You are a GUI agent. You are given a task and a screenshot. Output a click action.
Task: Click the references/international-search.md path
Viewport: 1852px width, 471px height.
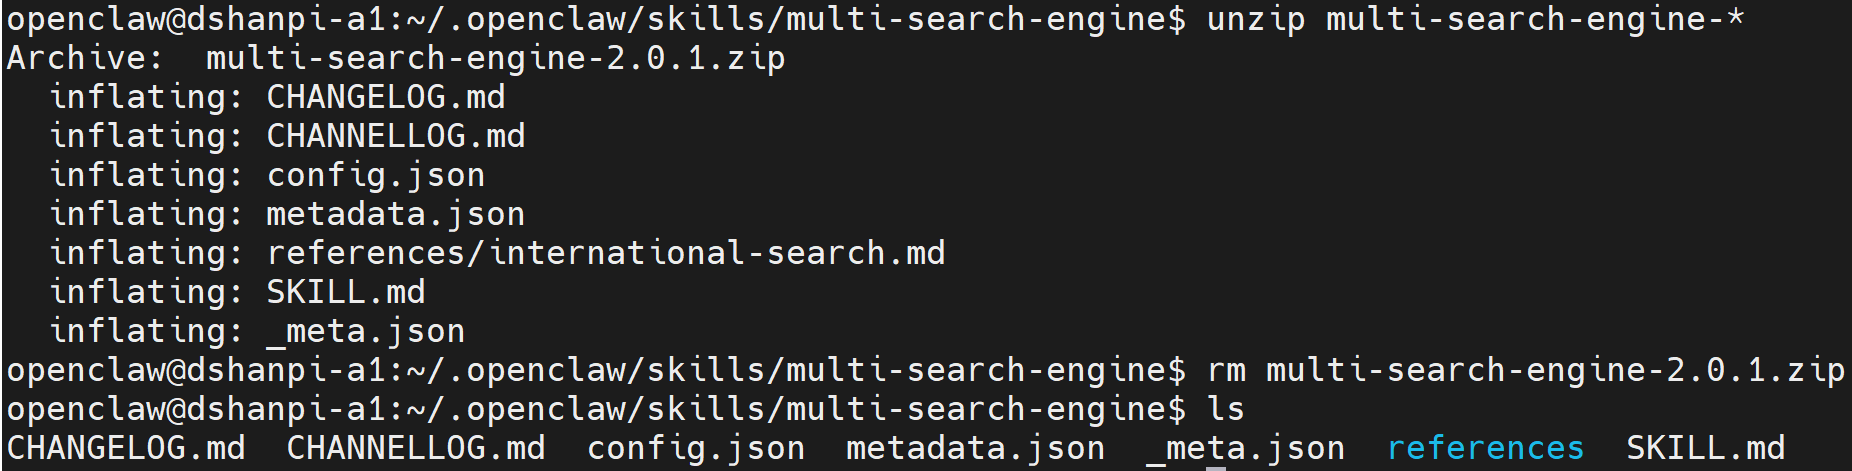[605, 253]
